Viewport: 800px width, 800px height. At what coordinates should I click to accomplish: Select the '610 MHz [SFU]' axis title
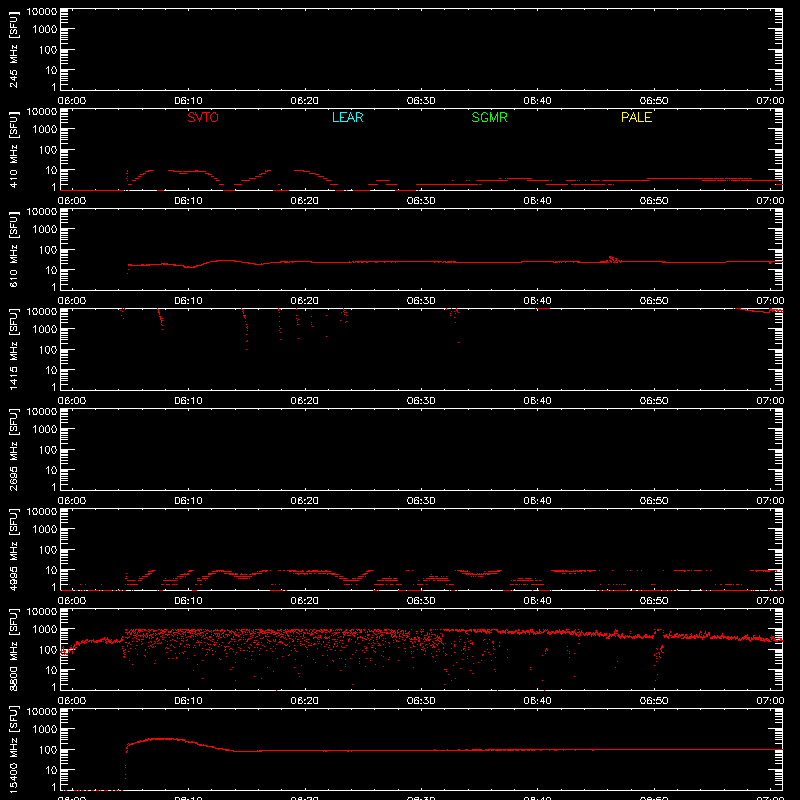tap(14, 249)
